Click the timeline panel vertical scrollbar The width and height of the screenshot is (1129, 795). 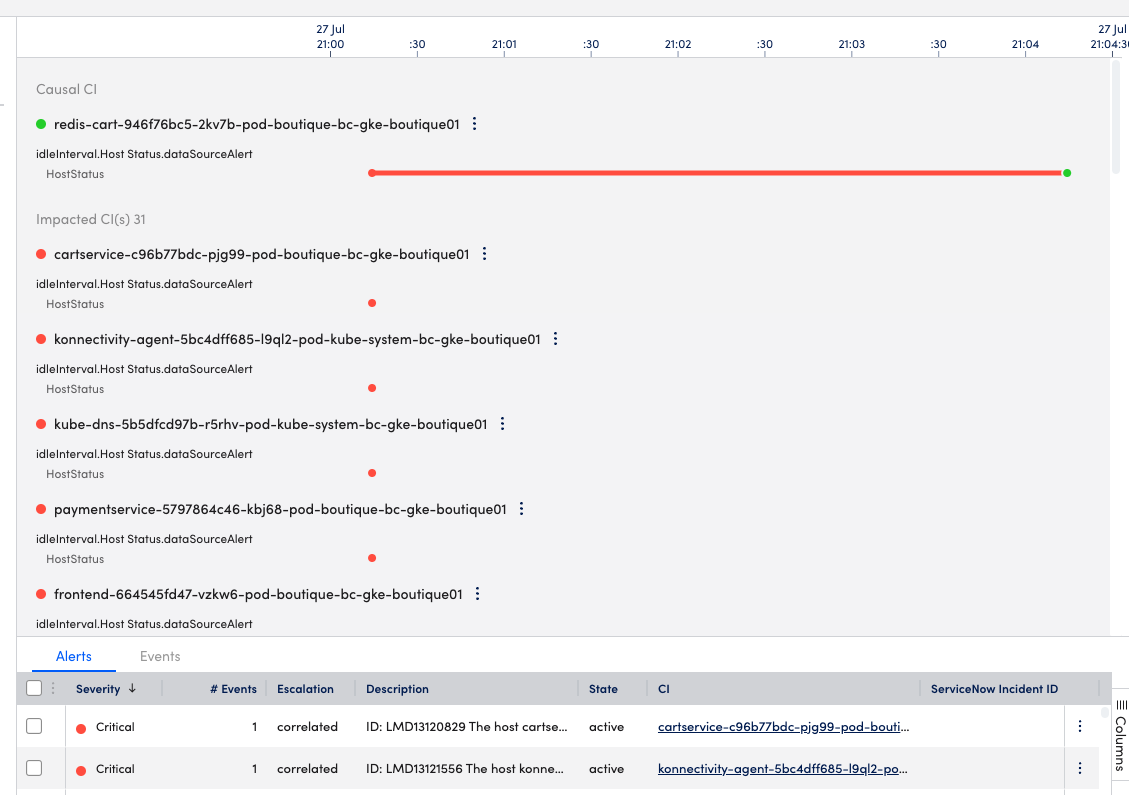click(x=1116, y=117)
